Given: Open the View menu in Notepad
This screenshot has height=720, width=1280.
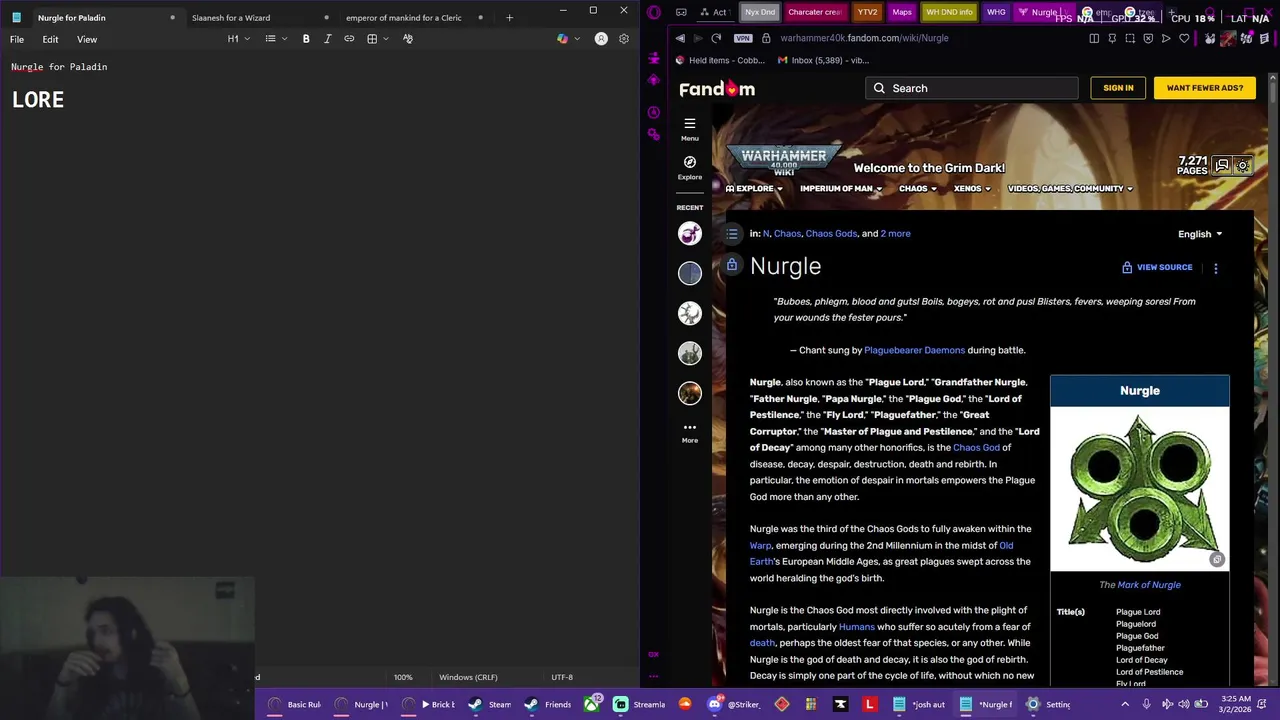Looking at the screenshot, I should pyautogui.click(x=87, y=39).
